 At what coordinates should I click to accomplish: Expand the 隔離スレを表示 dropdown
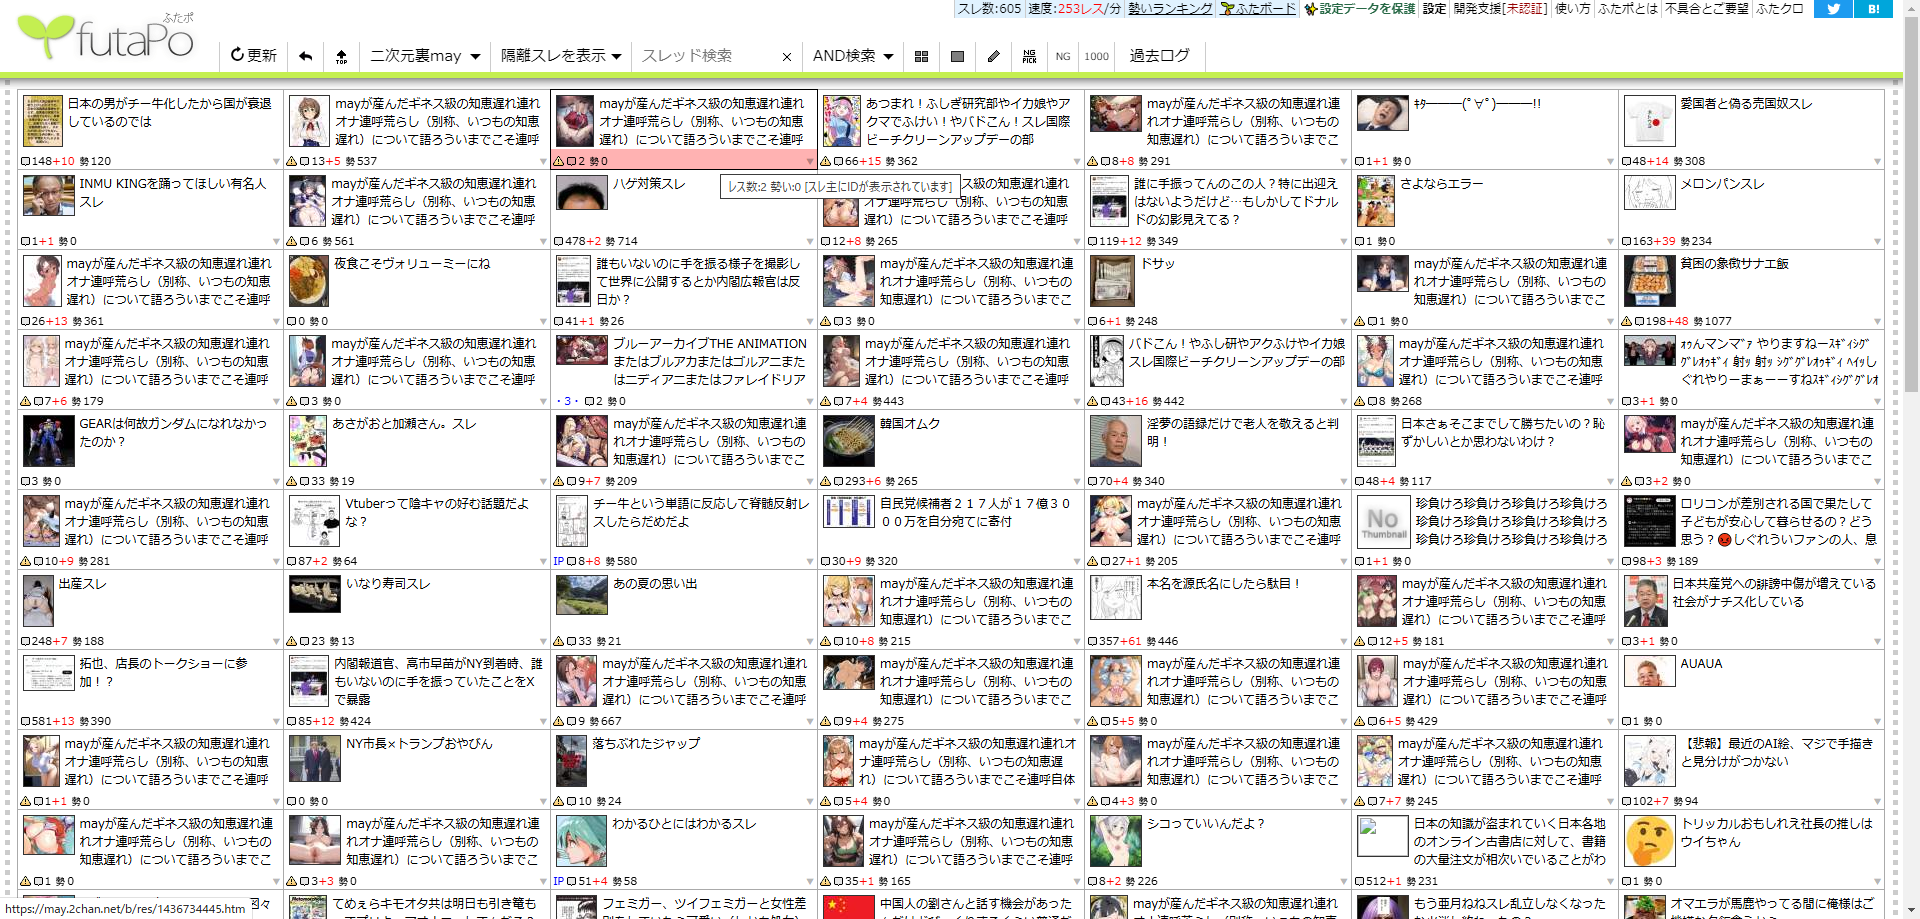(x=561, y=56)
